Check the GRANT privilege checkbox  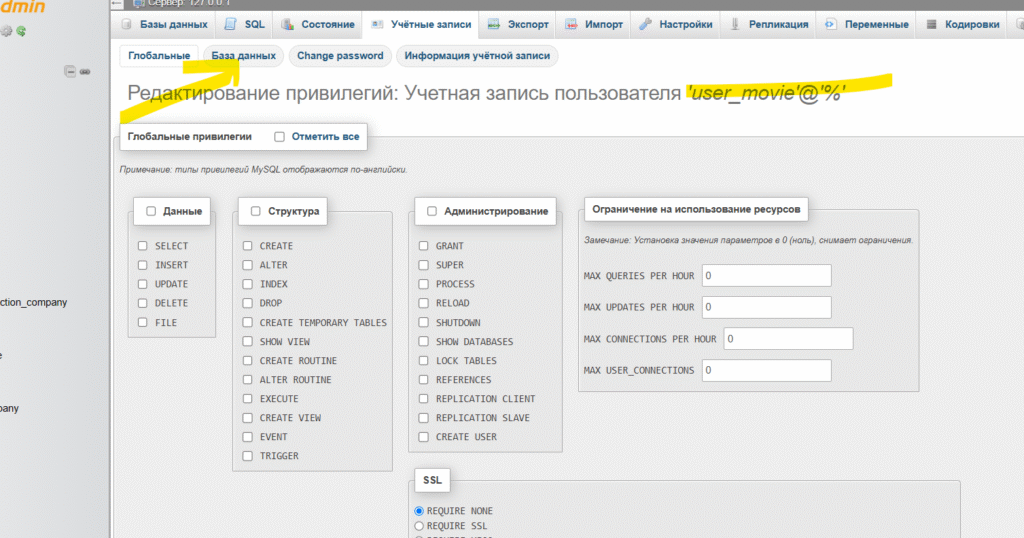click(423, 245)
